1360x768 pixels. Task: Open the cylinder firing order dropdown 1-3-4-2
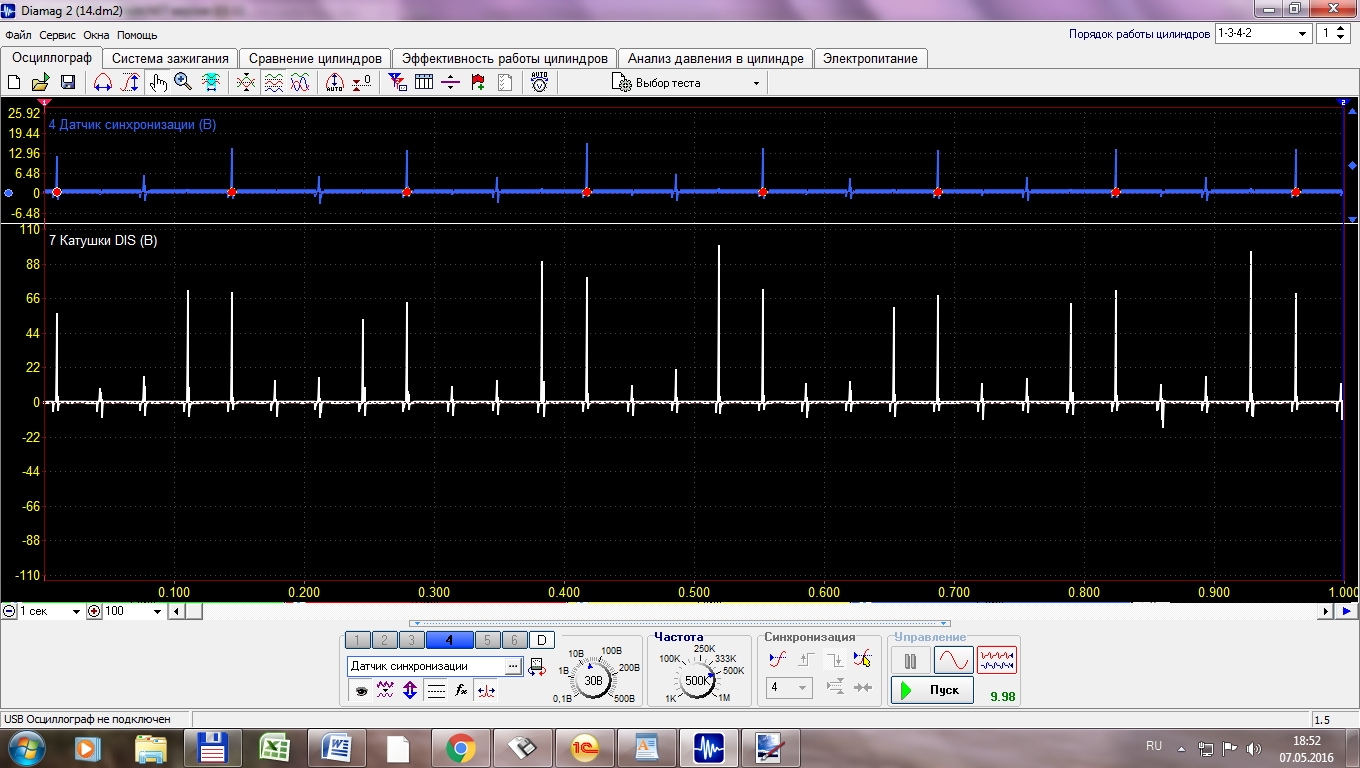[1263, 33]
